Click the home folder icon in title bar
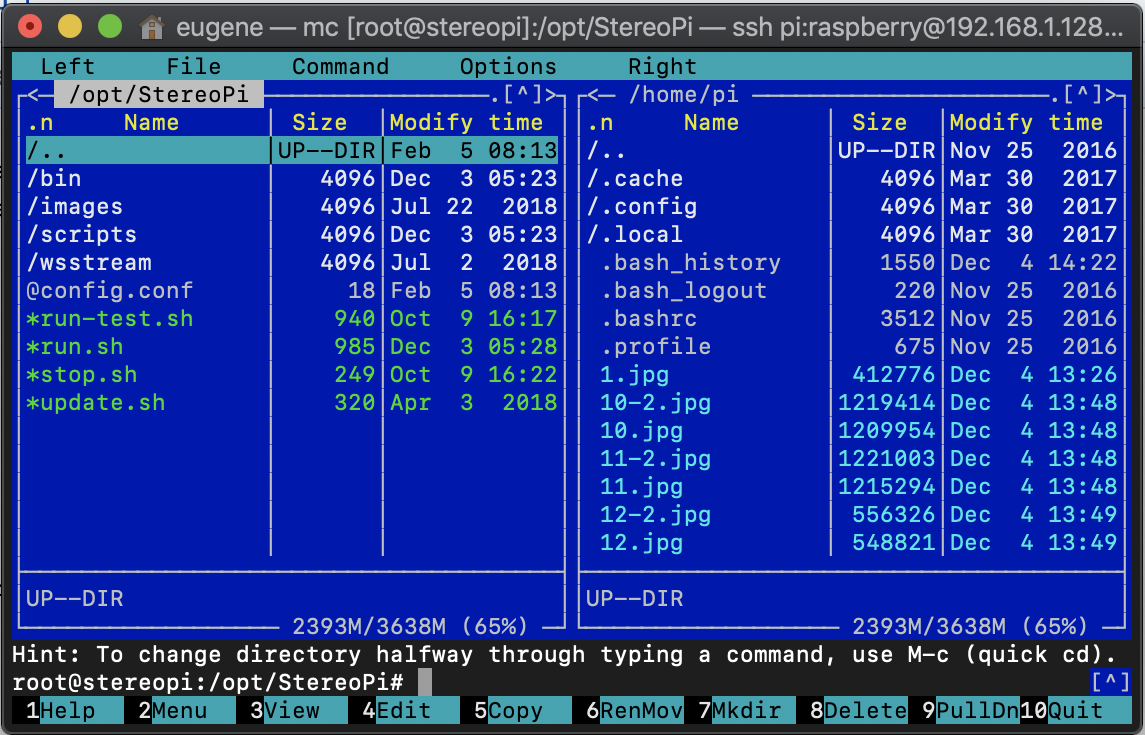 point(152,26)
